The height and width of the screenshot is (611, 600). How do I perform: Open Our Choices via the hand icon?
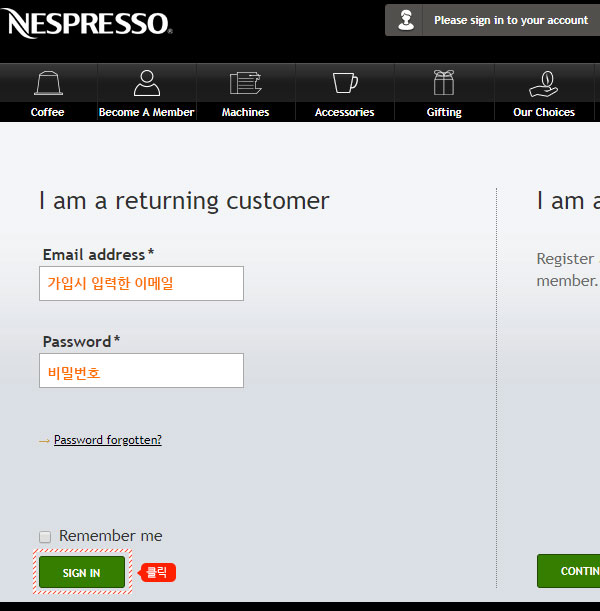pyautogui.click(x=543, y=83)
